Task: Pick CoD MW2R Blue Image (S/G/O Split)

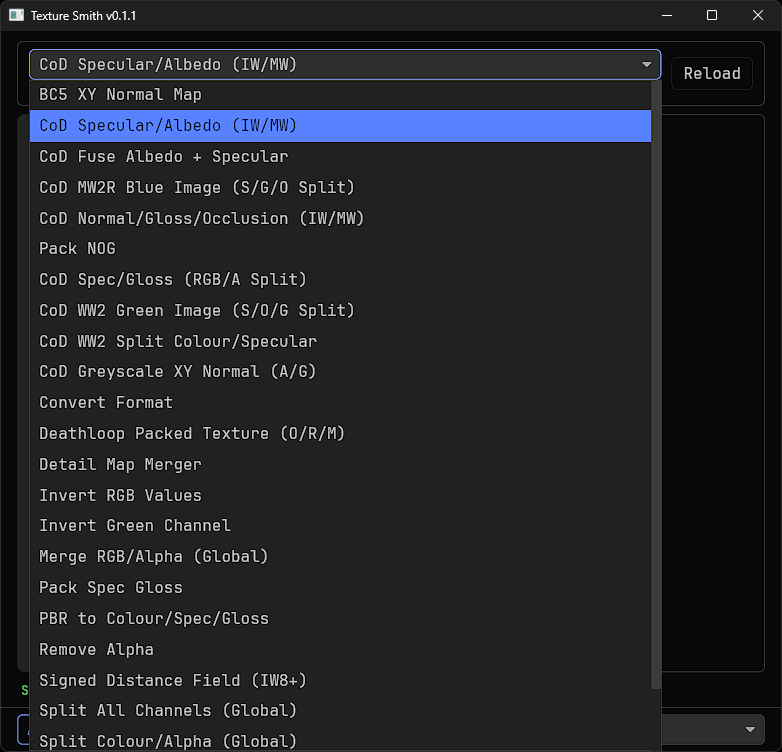Action: [x=341, y=188]
